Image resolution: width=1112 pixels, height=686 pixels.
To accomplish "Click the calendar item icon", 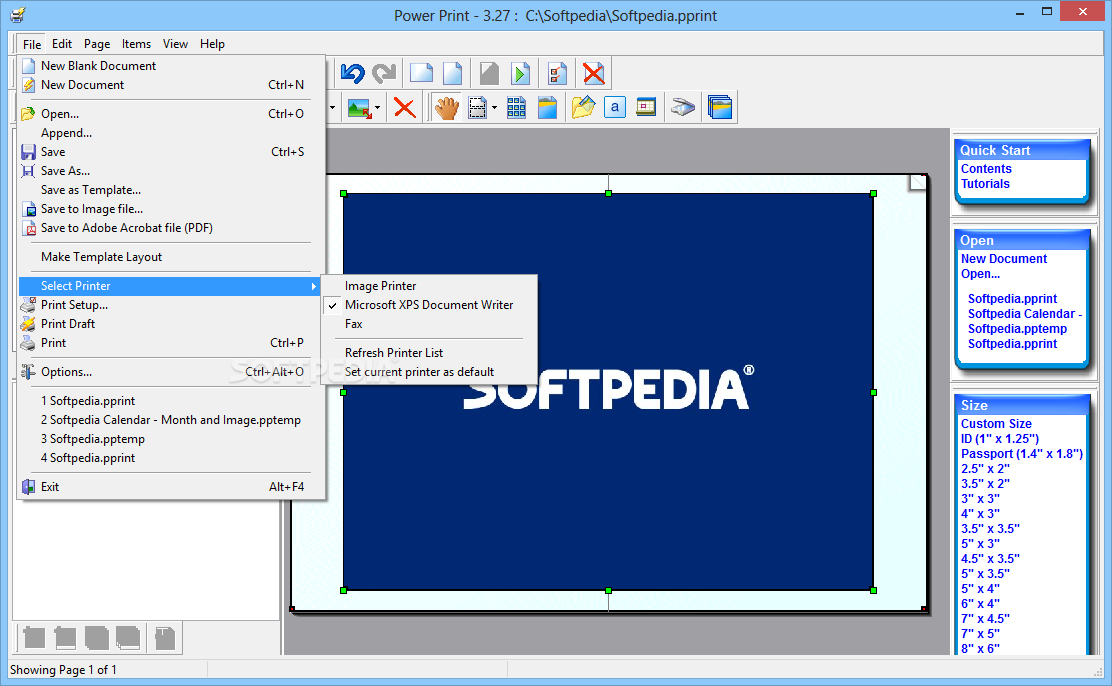I will pyautogui.click(x=646, y=107).
